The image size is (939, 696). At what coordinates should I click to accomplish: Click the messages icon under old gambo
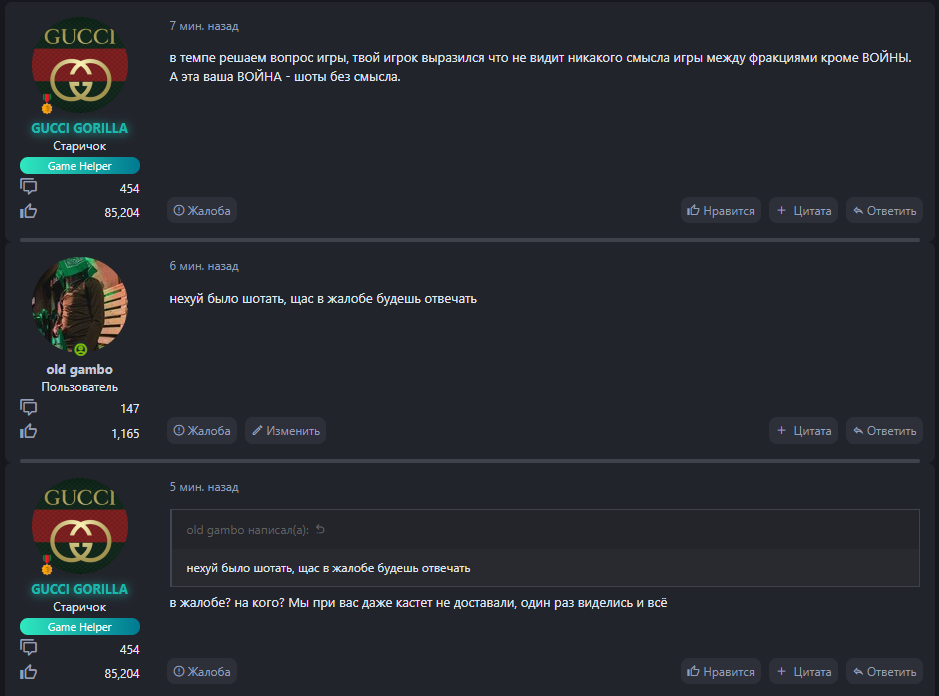point(29,407)
